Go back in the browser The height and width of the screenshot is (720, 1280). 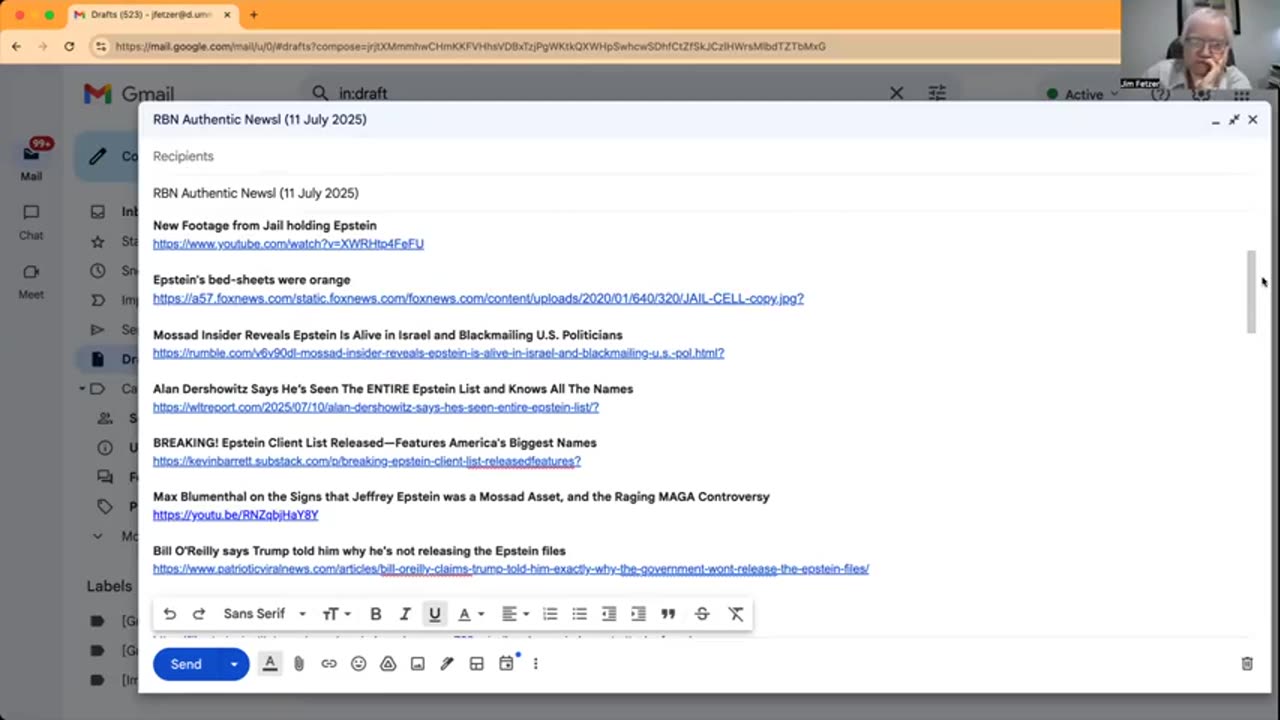coord(17,46)
